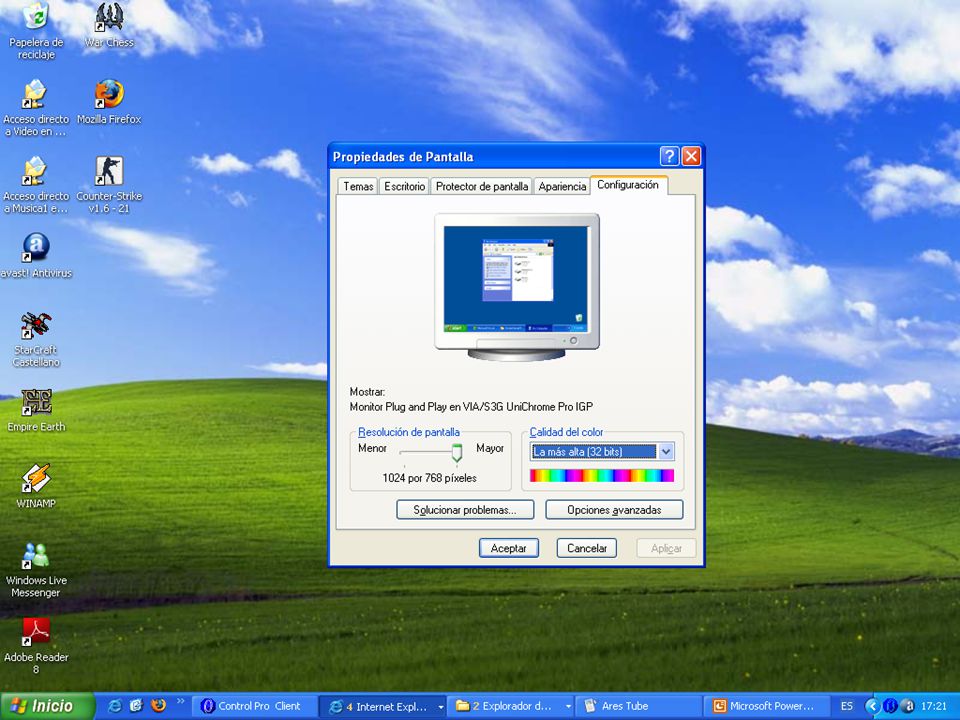Open the ES language indicator
The image size is (960, 720).
847,707
